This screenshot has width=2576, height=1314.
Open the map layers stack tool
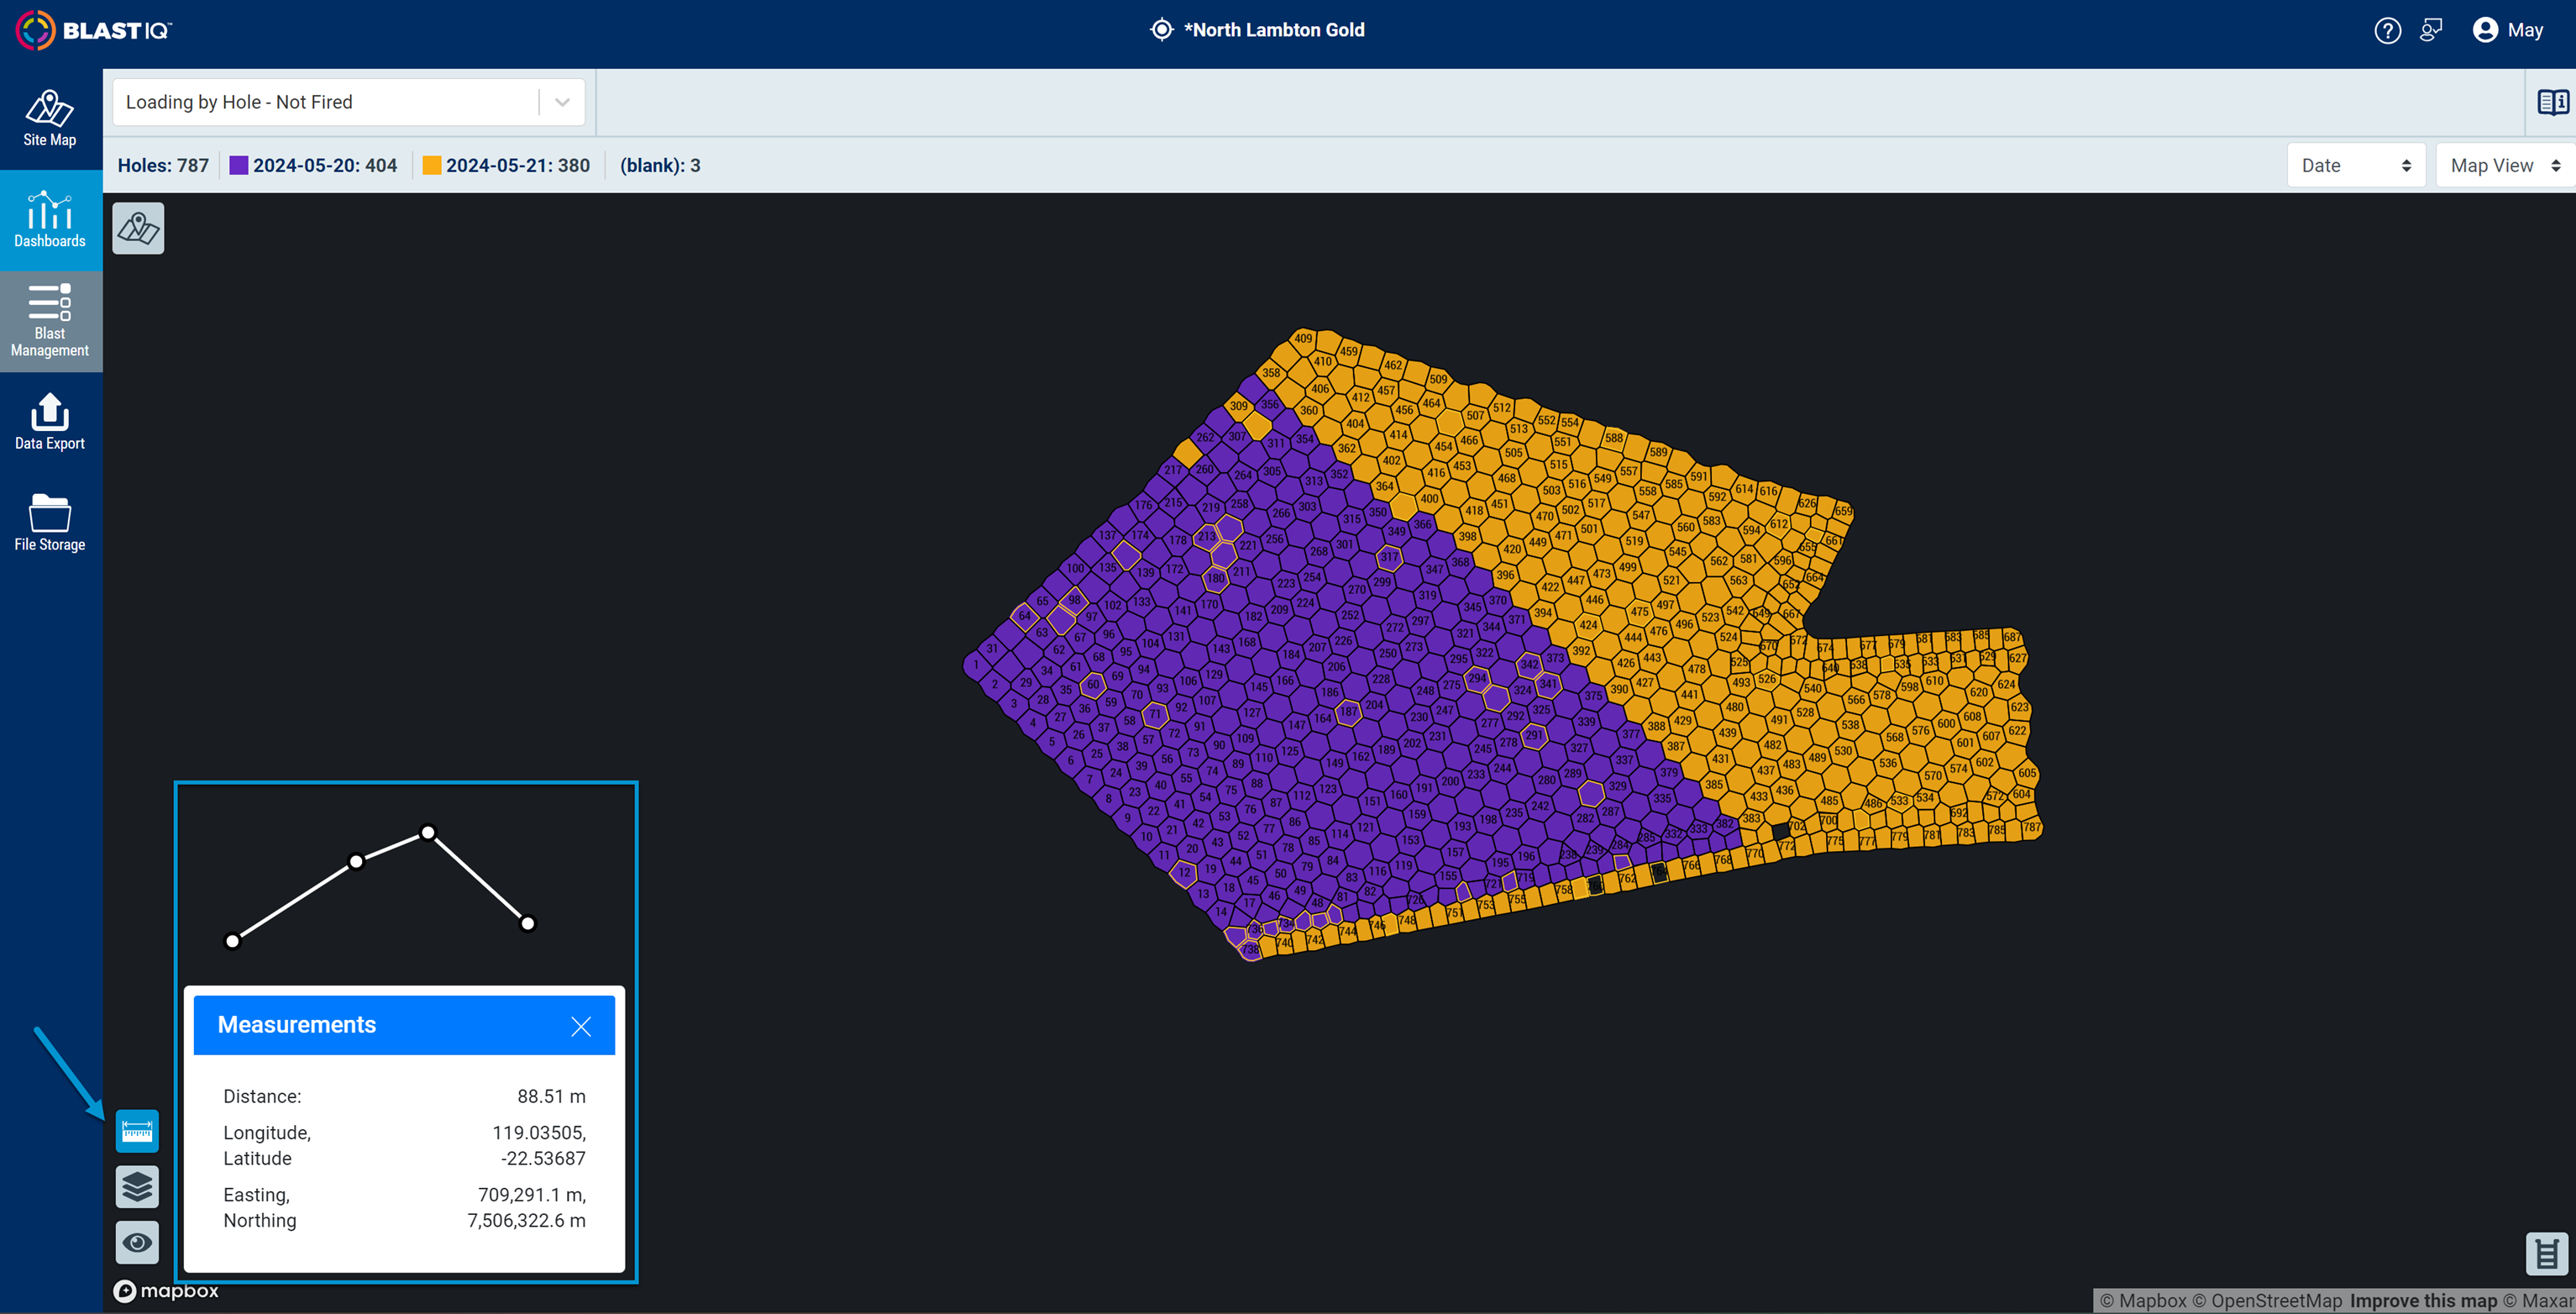(x=137, y=1187)
